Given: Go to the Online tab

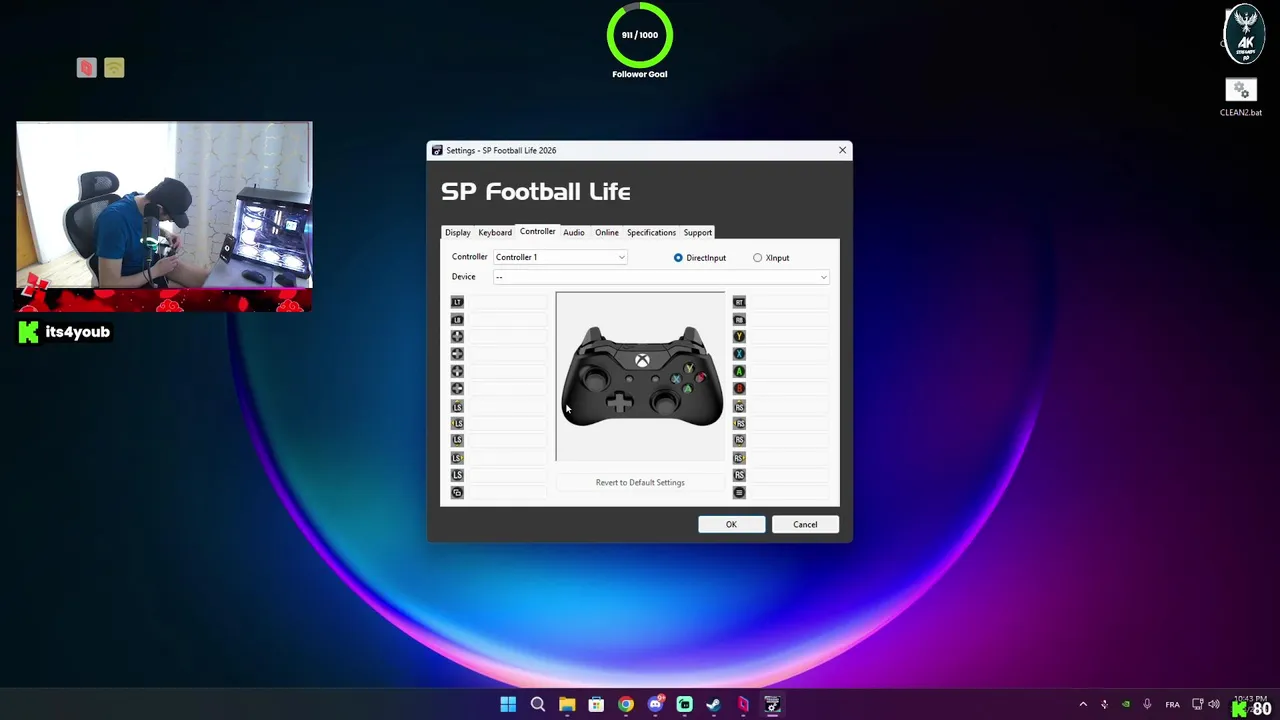Looking at the screenshot, I should 607,232.
